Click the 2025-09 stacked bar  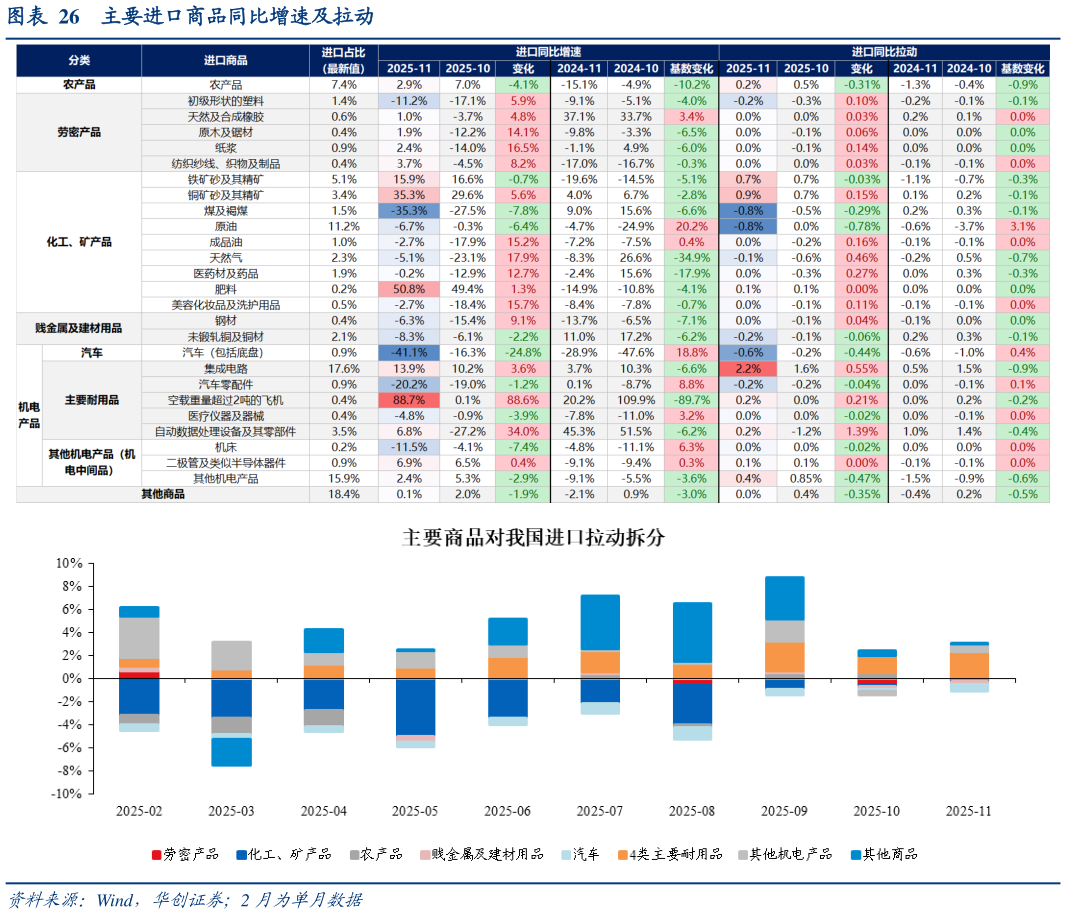(785, 636)
